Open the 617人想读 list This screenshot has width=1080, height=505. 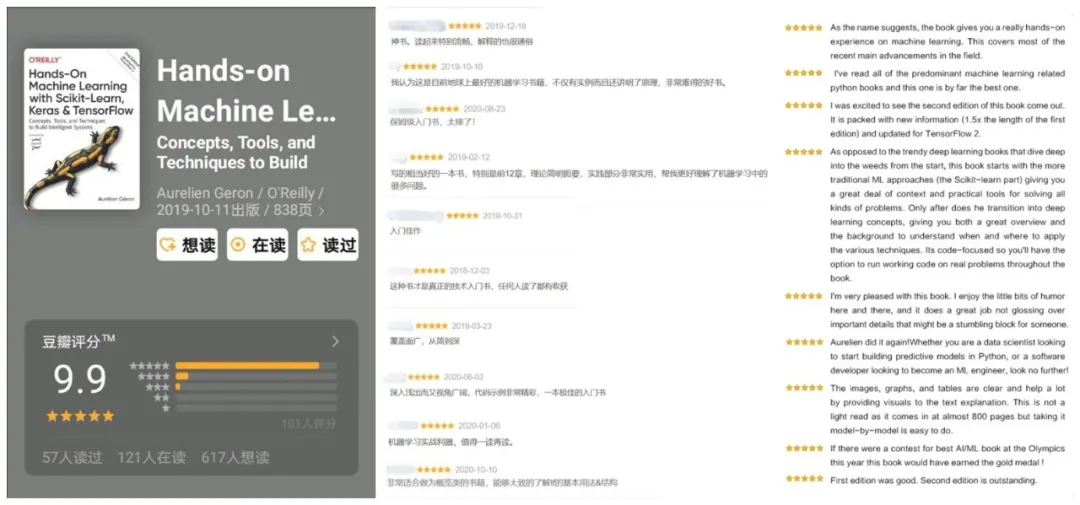click(236, 457)
